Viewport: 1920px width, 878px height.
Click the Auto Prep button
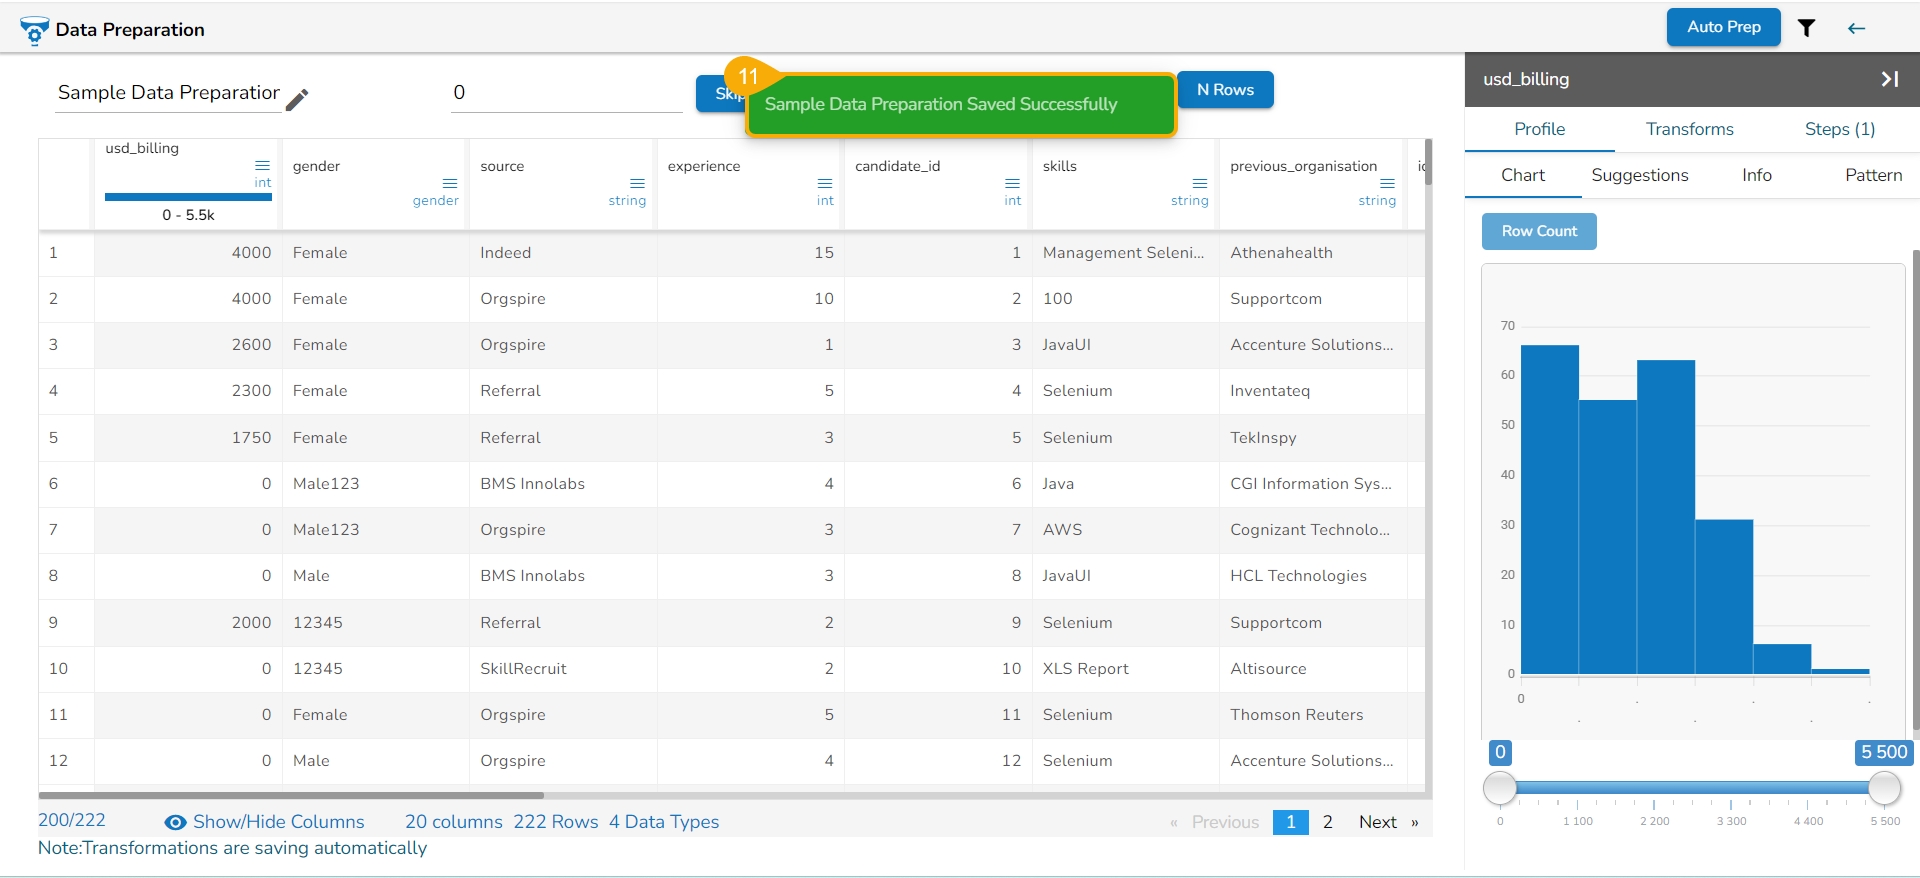tap(1723, 27)
